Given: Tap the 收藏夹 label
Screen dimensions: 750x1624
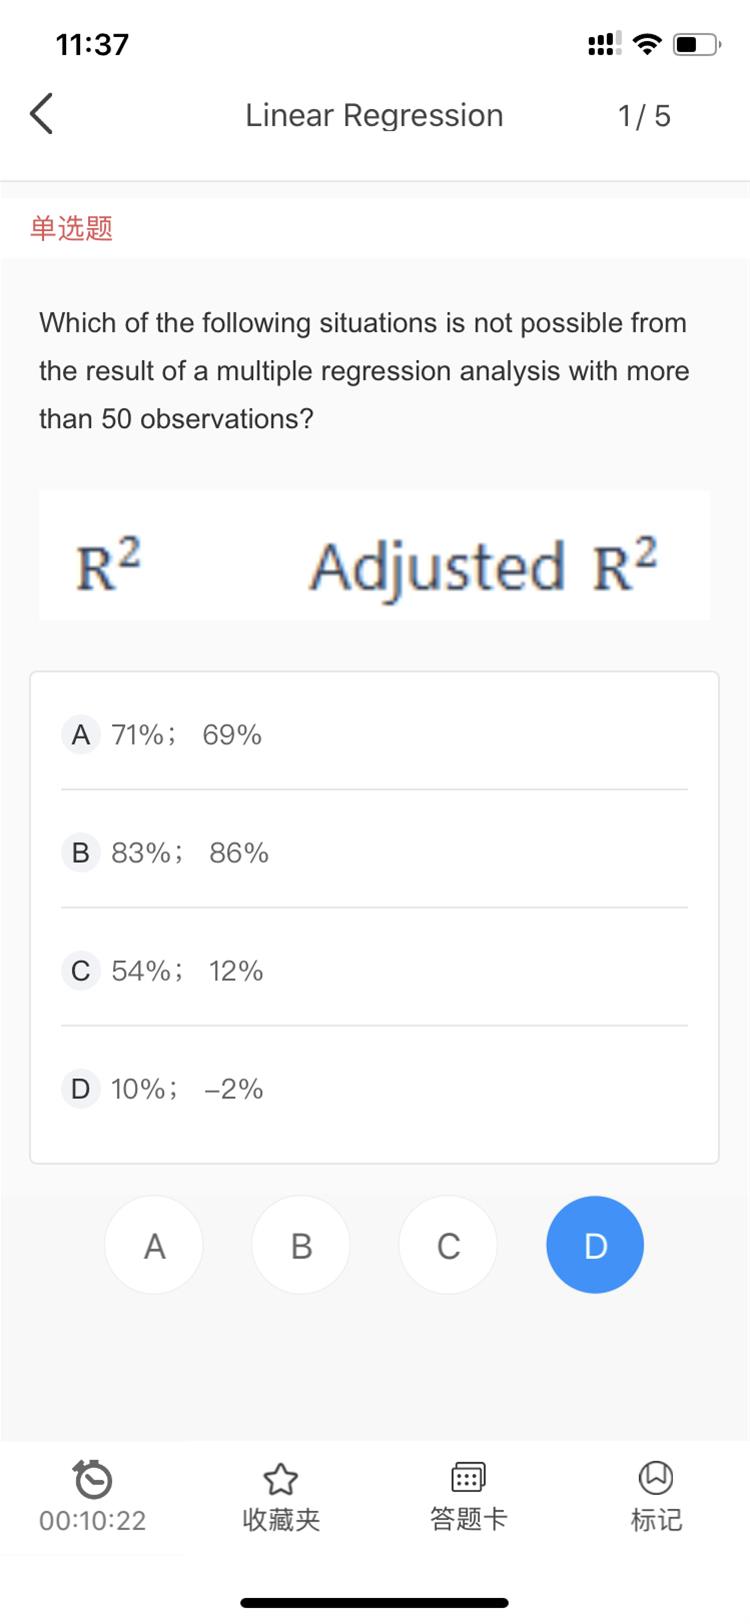Looking at the screenshot, I should (281, 1520).
